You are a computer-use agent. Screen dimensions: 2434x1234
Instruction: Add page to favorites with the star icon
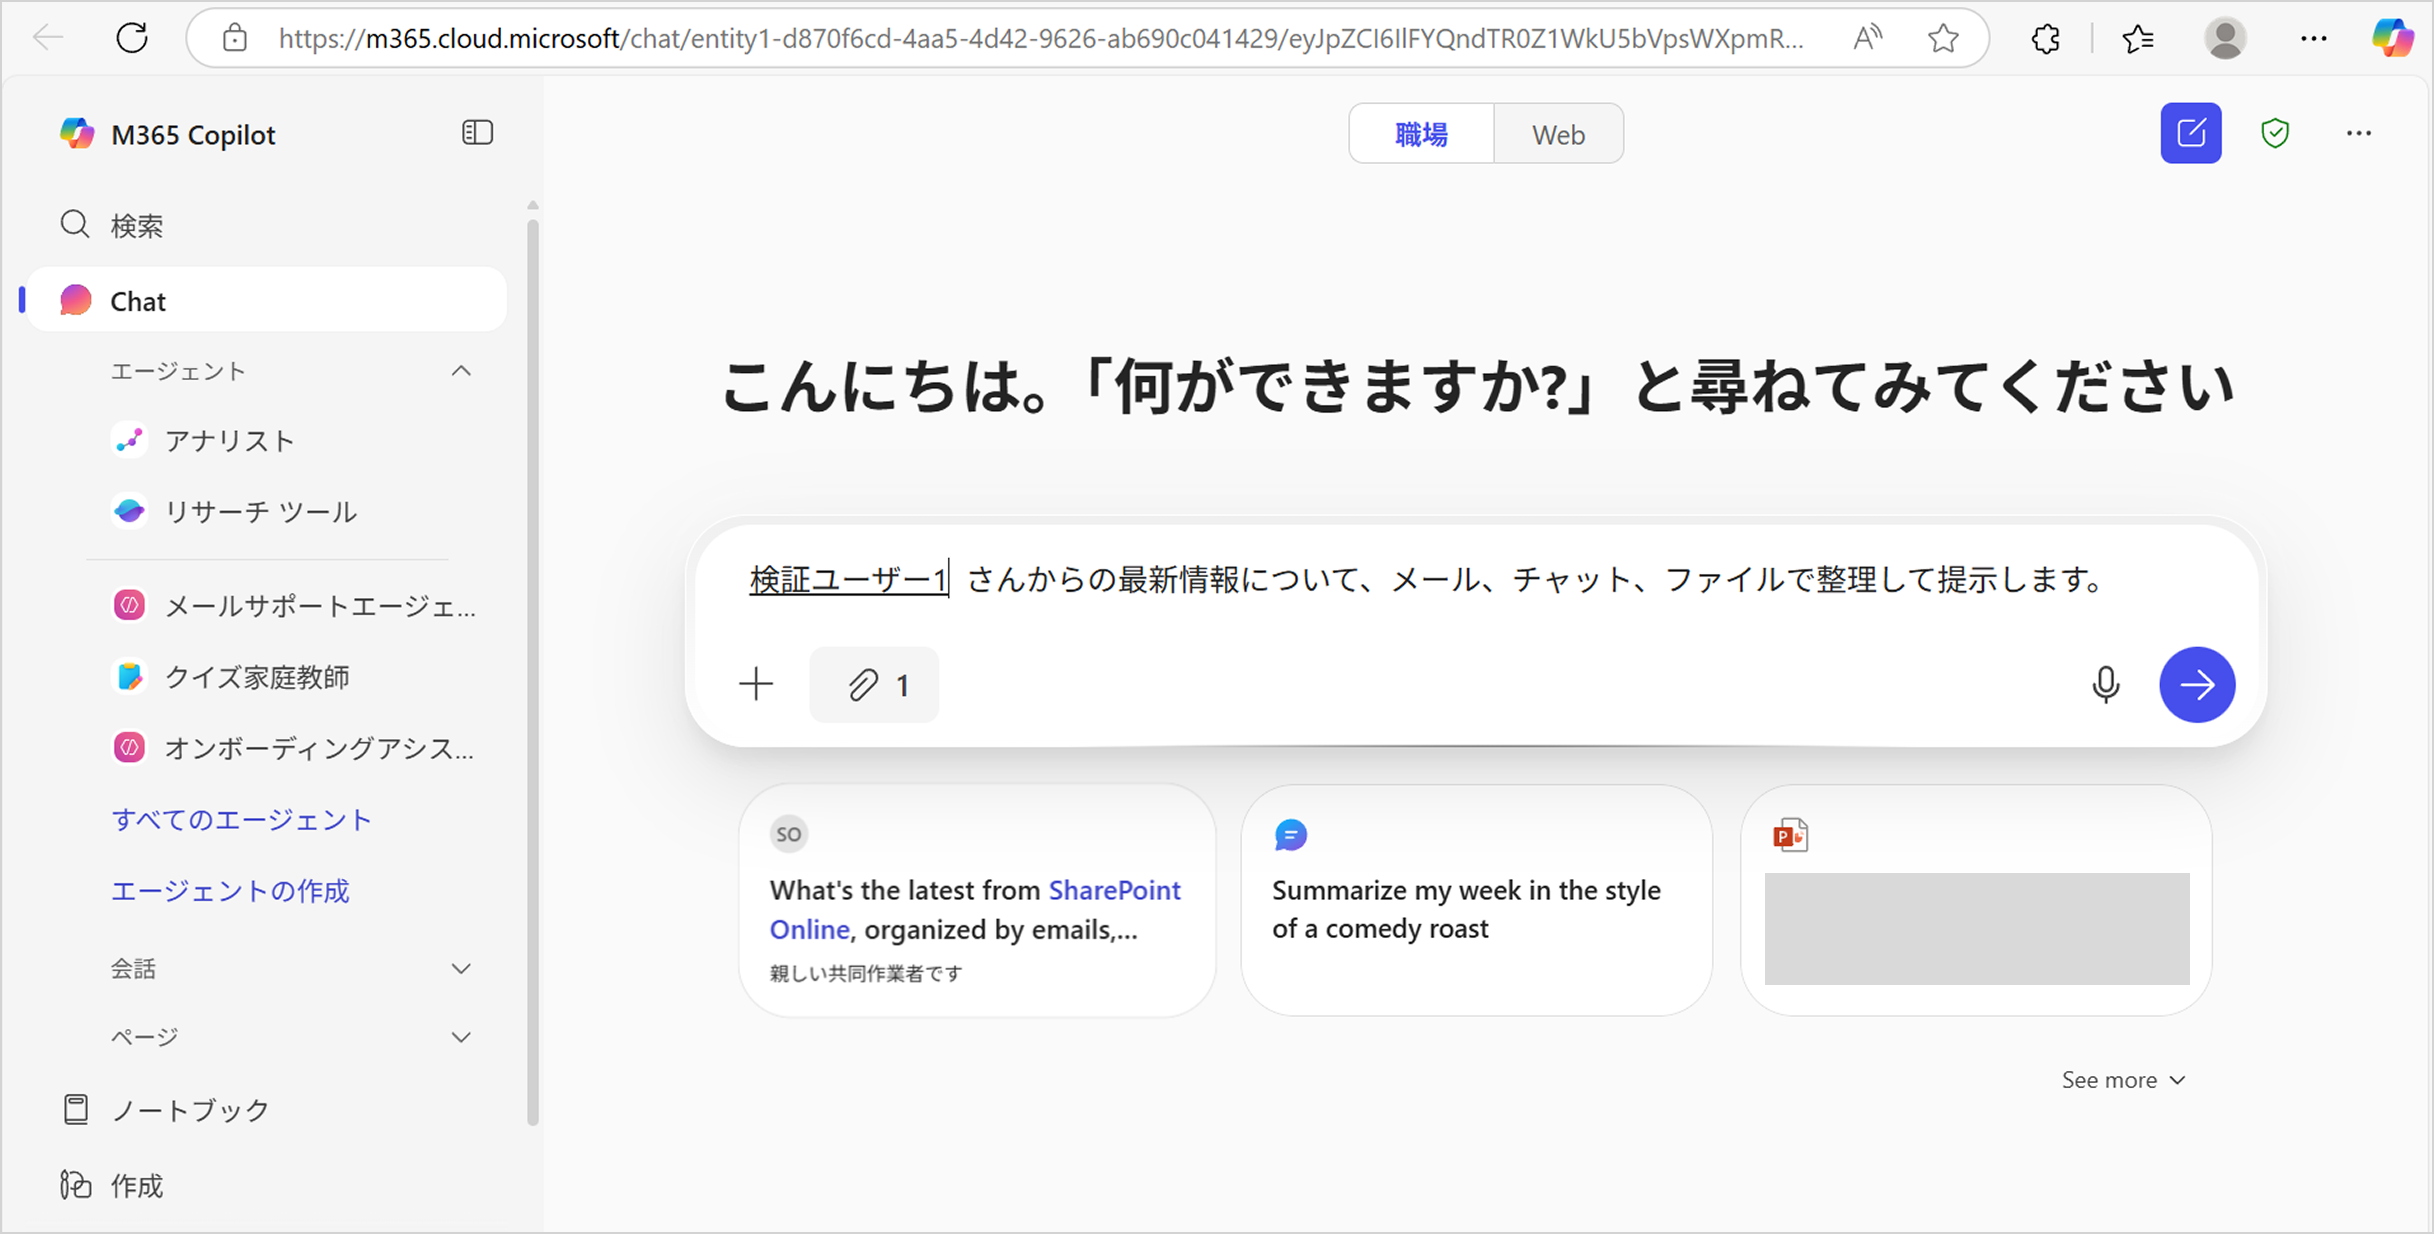[x=1943, y=38]
